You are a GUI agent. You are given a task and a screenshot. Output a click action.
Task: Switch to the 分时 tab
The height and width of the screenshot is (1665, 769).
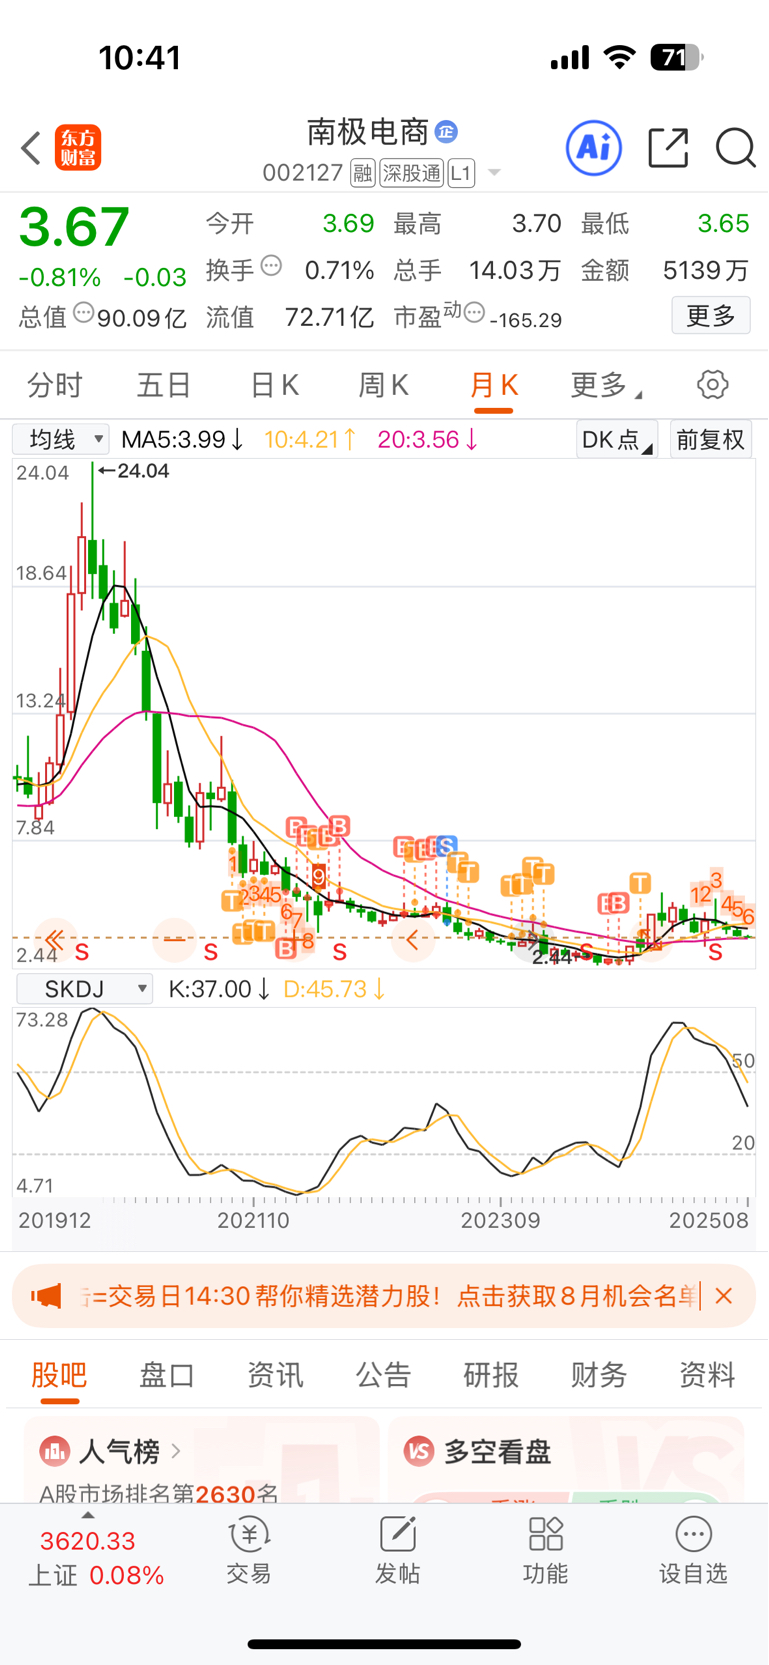coord(55,385)
